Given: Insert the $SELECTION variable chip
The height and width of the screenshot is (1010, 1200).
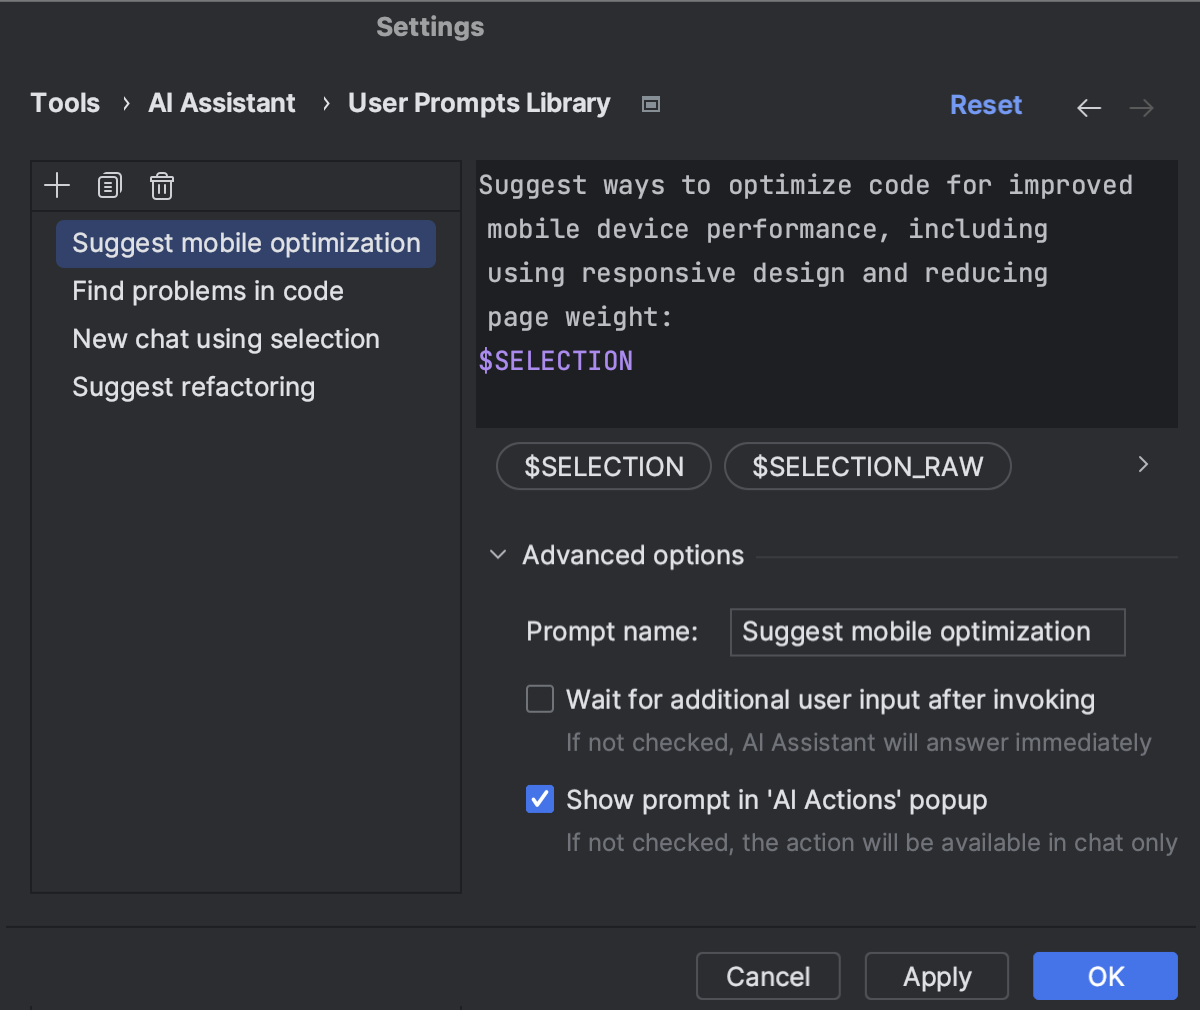Looking at the screenshot, I should [x=604, y=466].
